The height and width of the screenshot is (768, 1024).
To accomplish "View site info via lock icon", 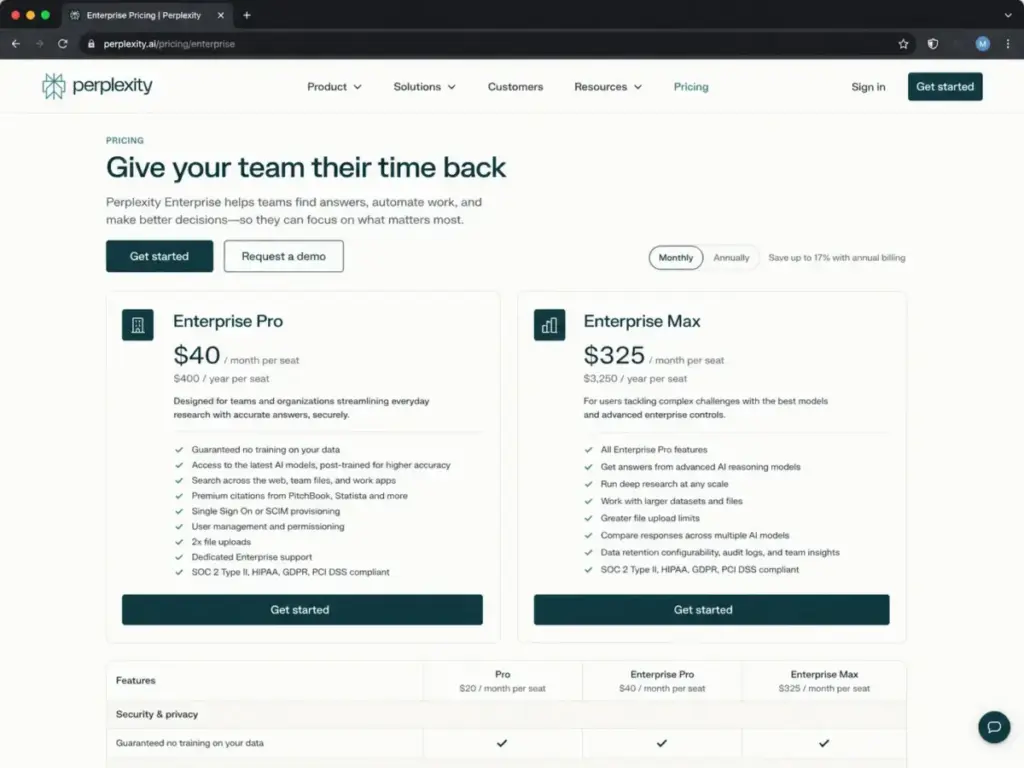I will [x=91, y=44].
